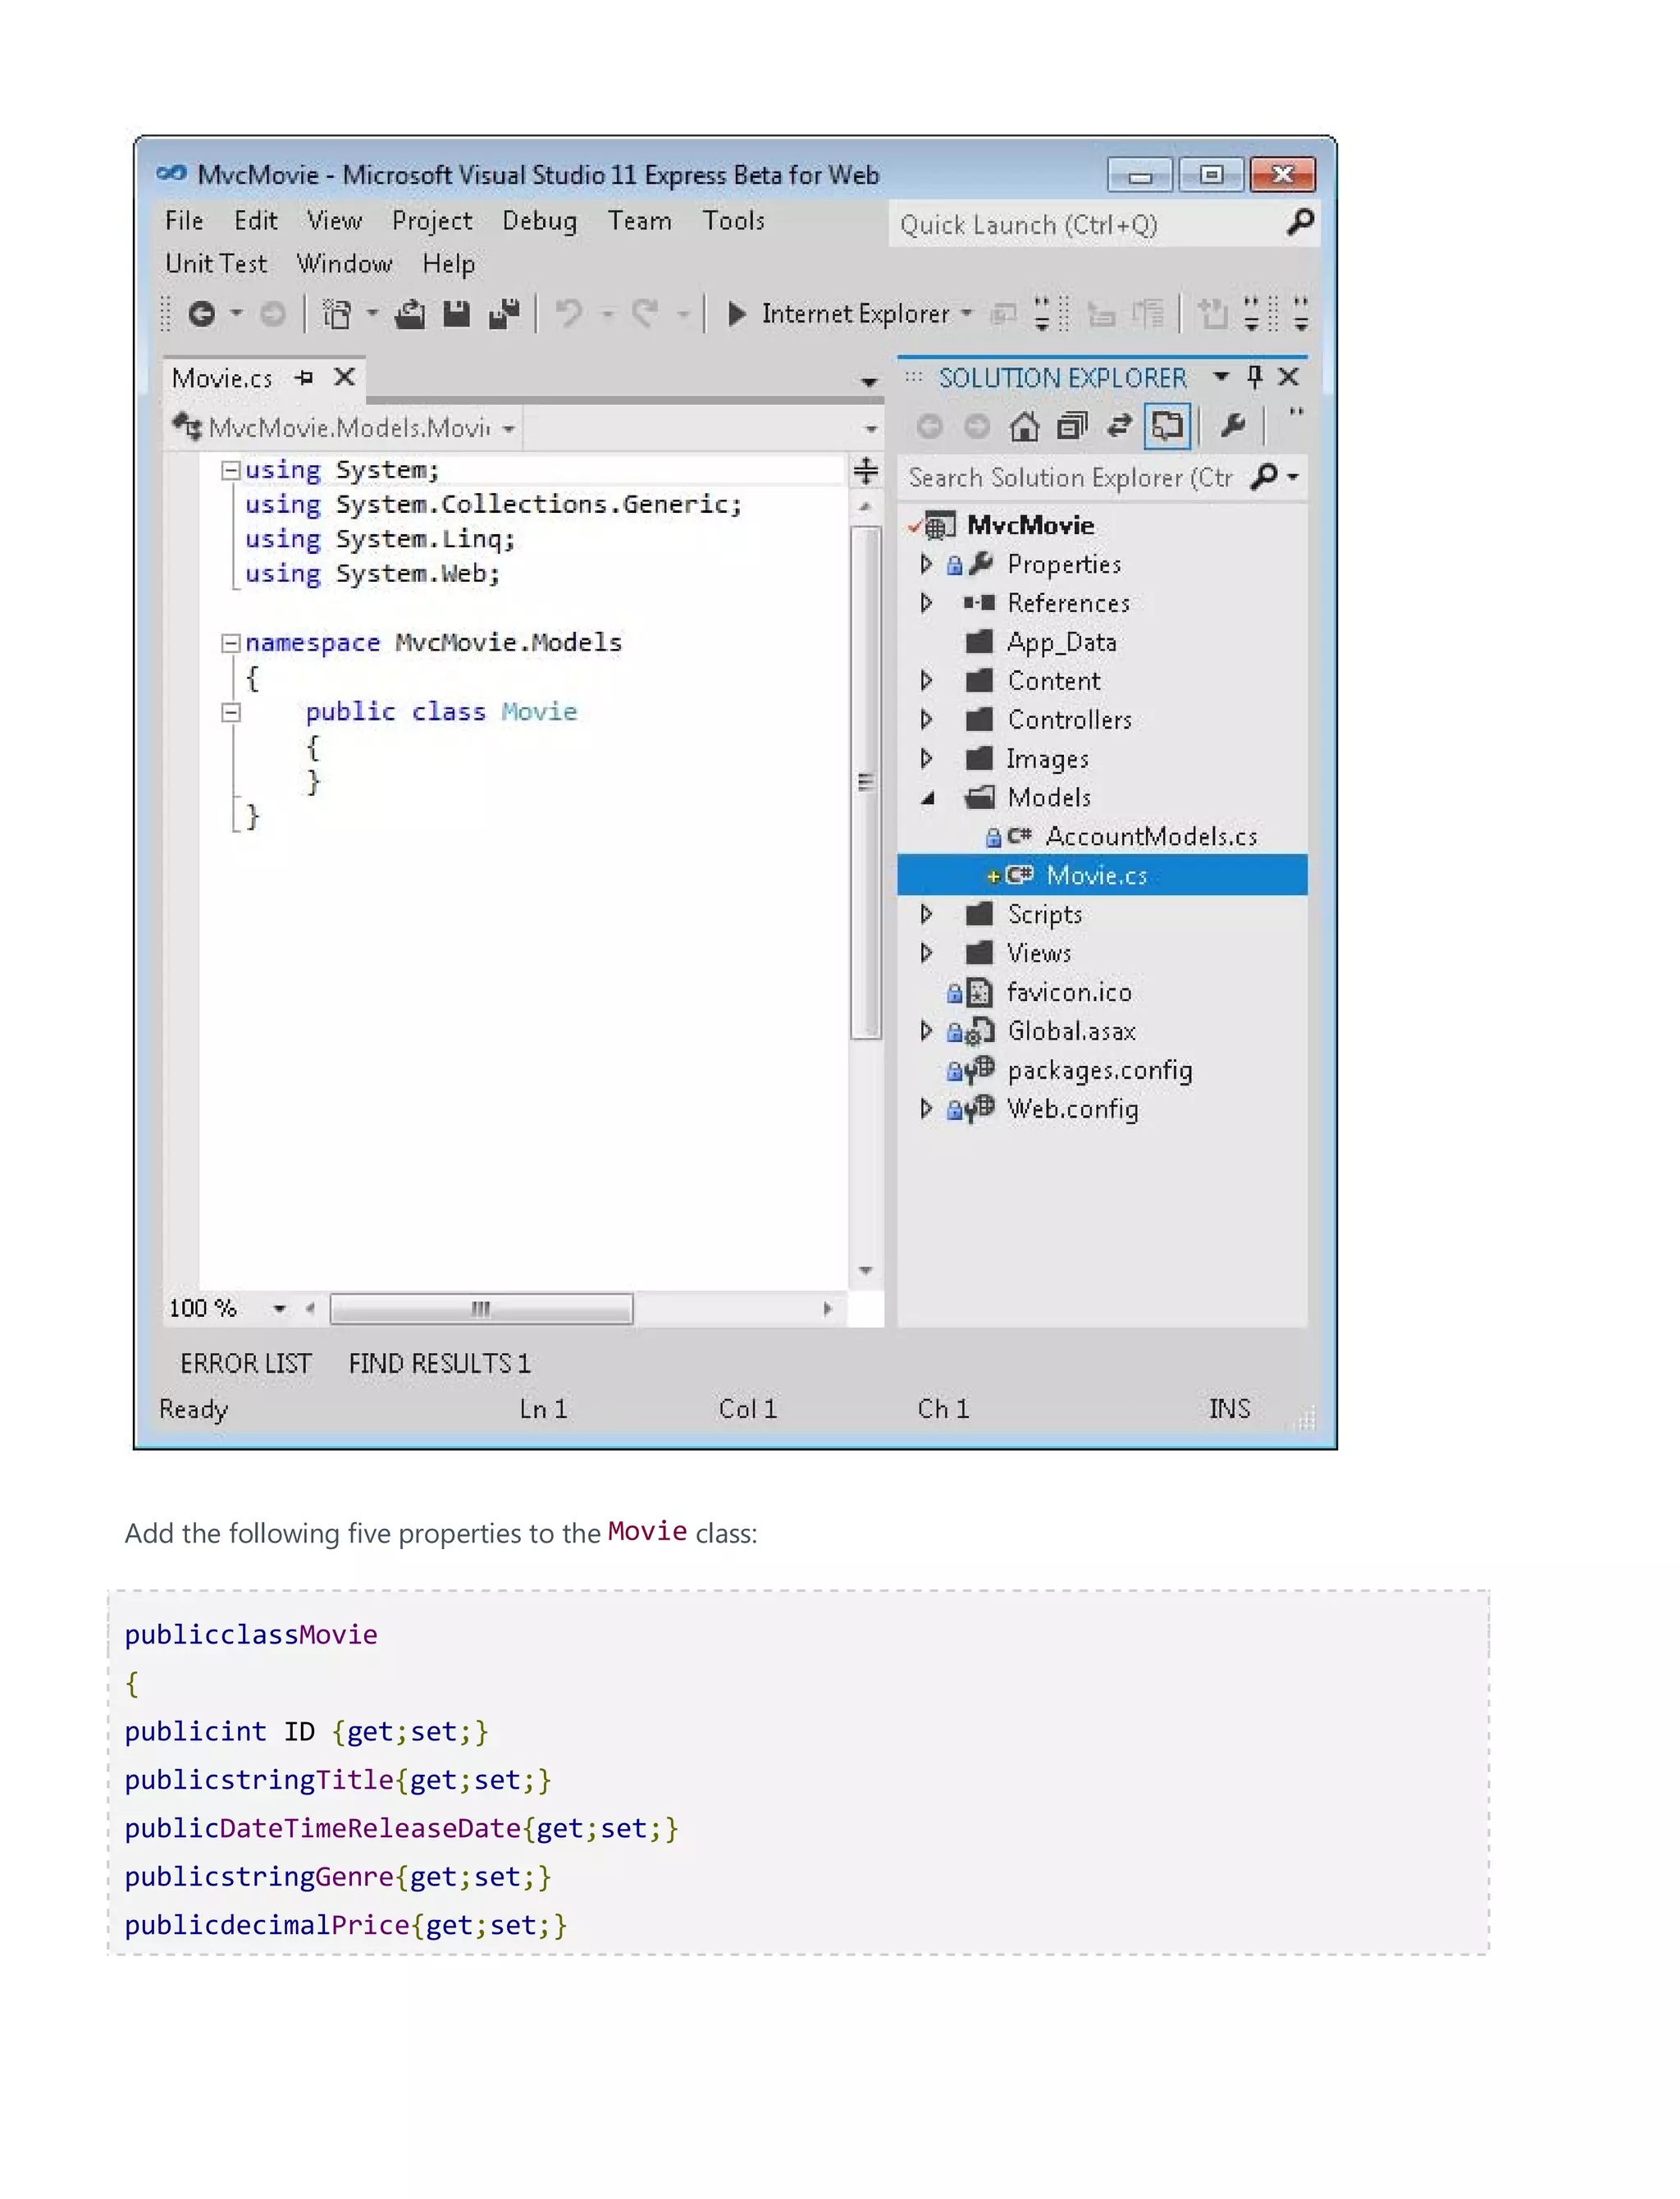
Task: Click the Collapse All icon in Solution Explorer
Action: [1072, 427]
